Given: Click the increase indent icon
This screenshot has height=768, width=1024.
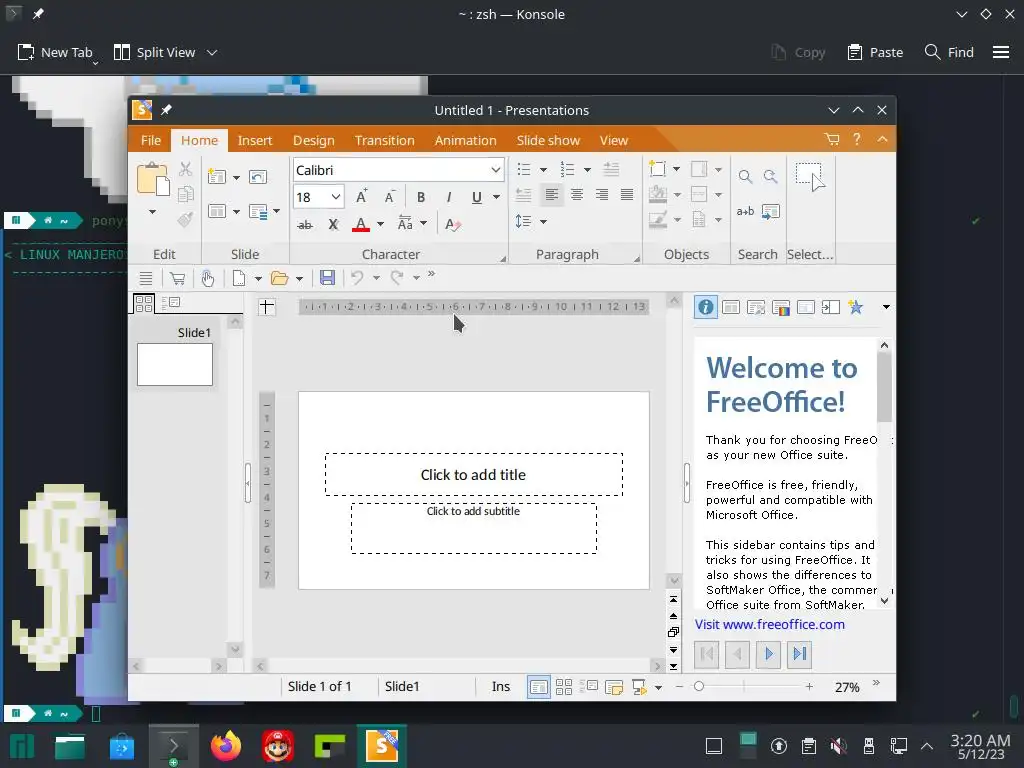Looking at the screenshot, I should 611,169.
